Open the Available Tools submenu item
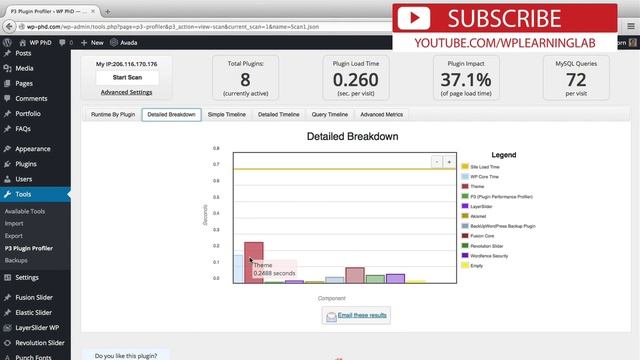 [25, 211]
